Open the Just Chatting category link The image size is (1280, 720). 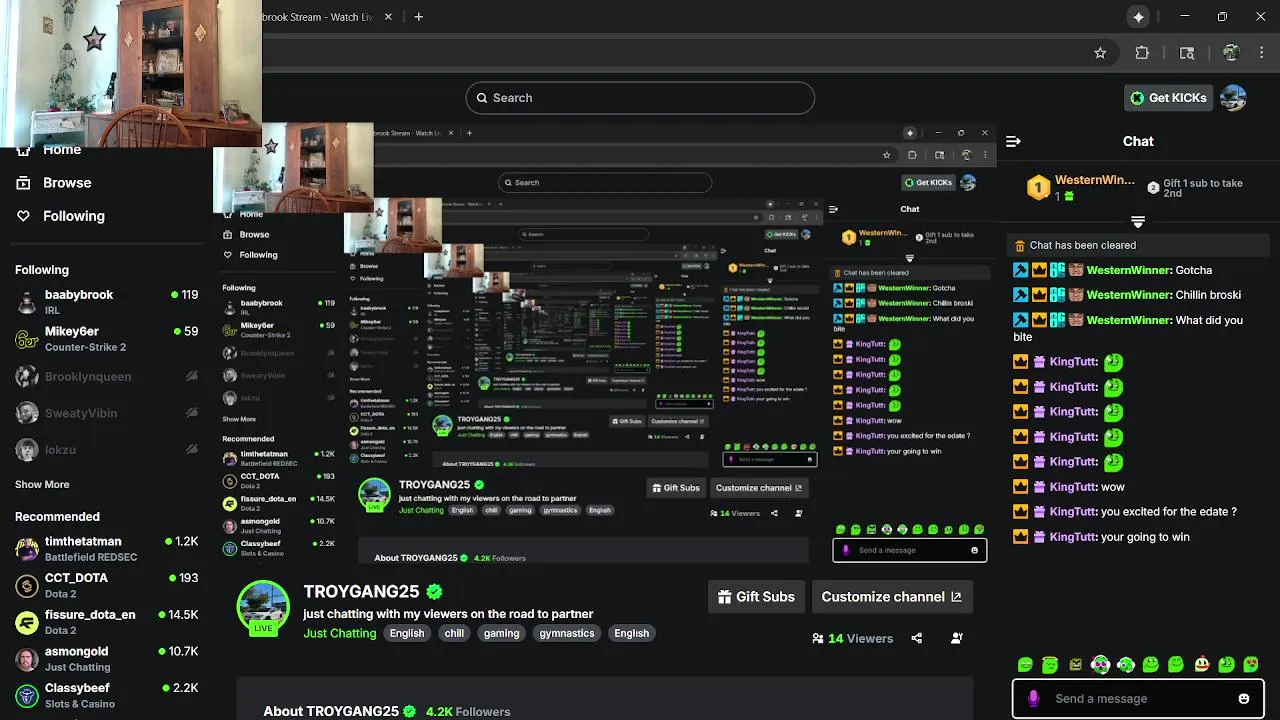point(340,633)
